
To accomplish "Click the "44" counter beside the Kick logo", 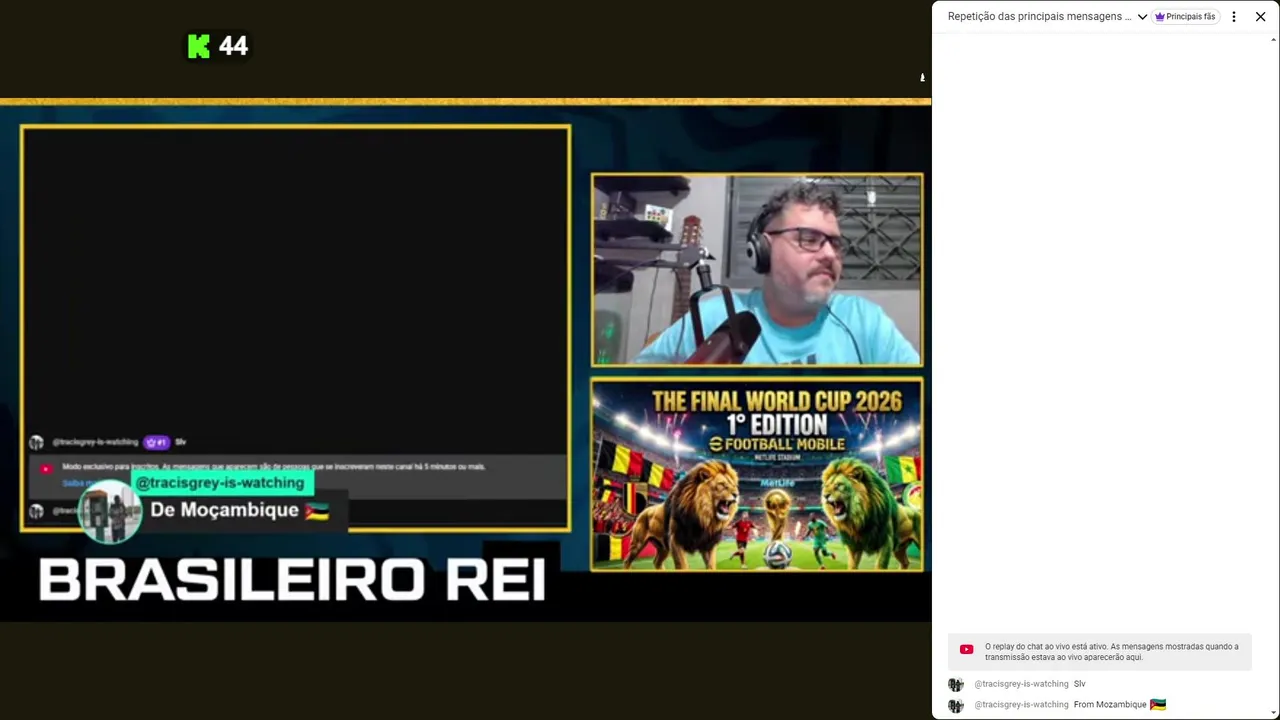I will [x=233, y=46].
